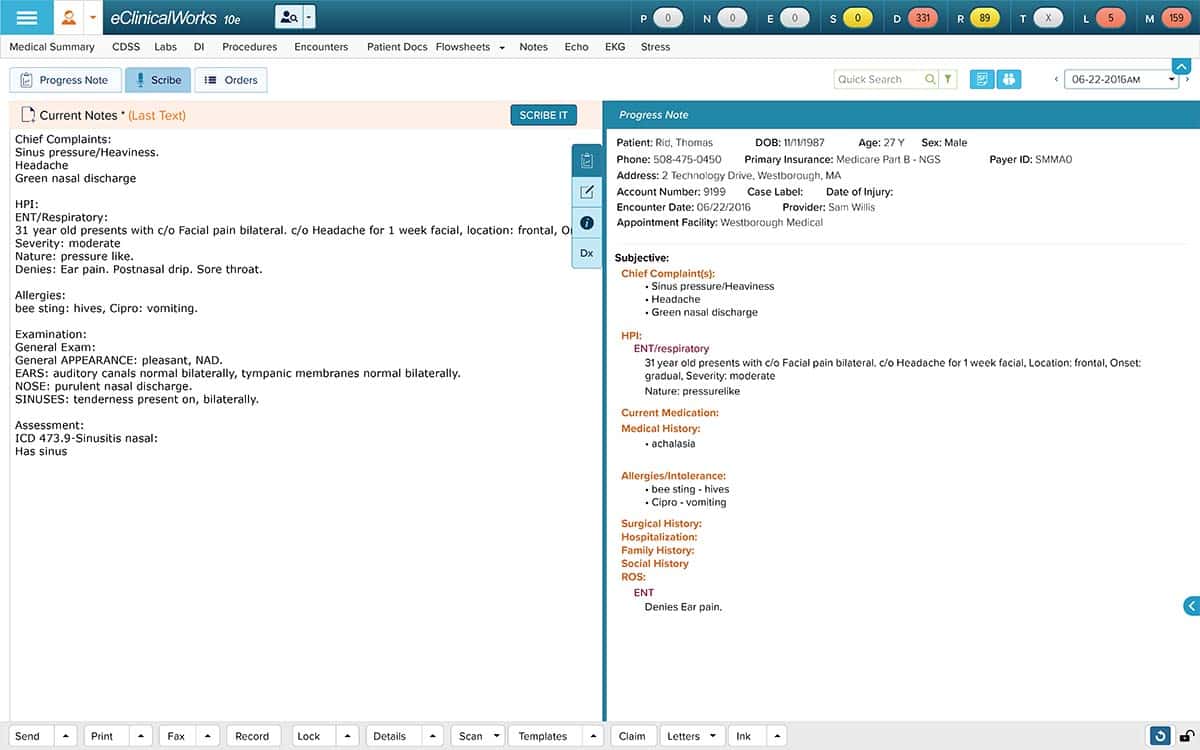Click the SCRIBE IT button

tap(543, 115)
